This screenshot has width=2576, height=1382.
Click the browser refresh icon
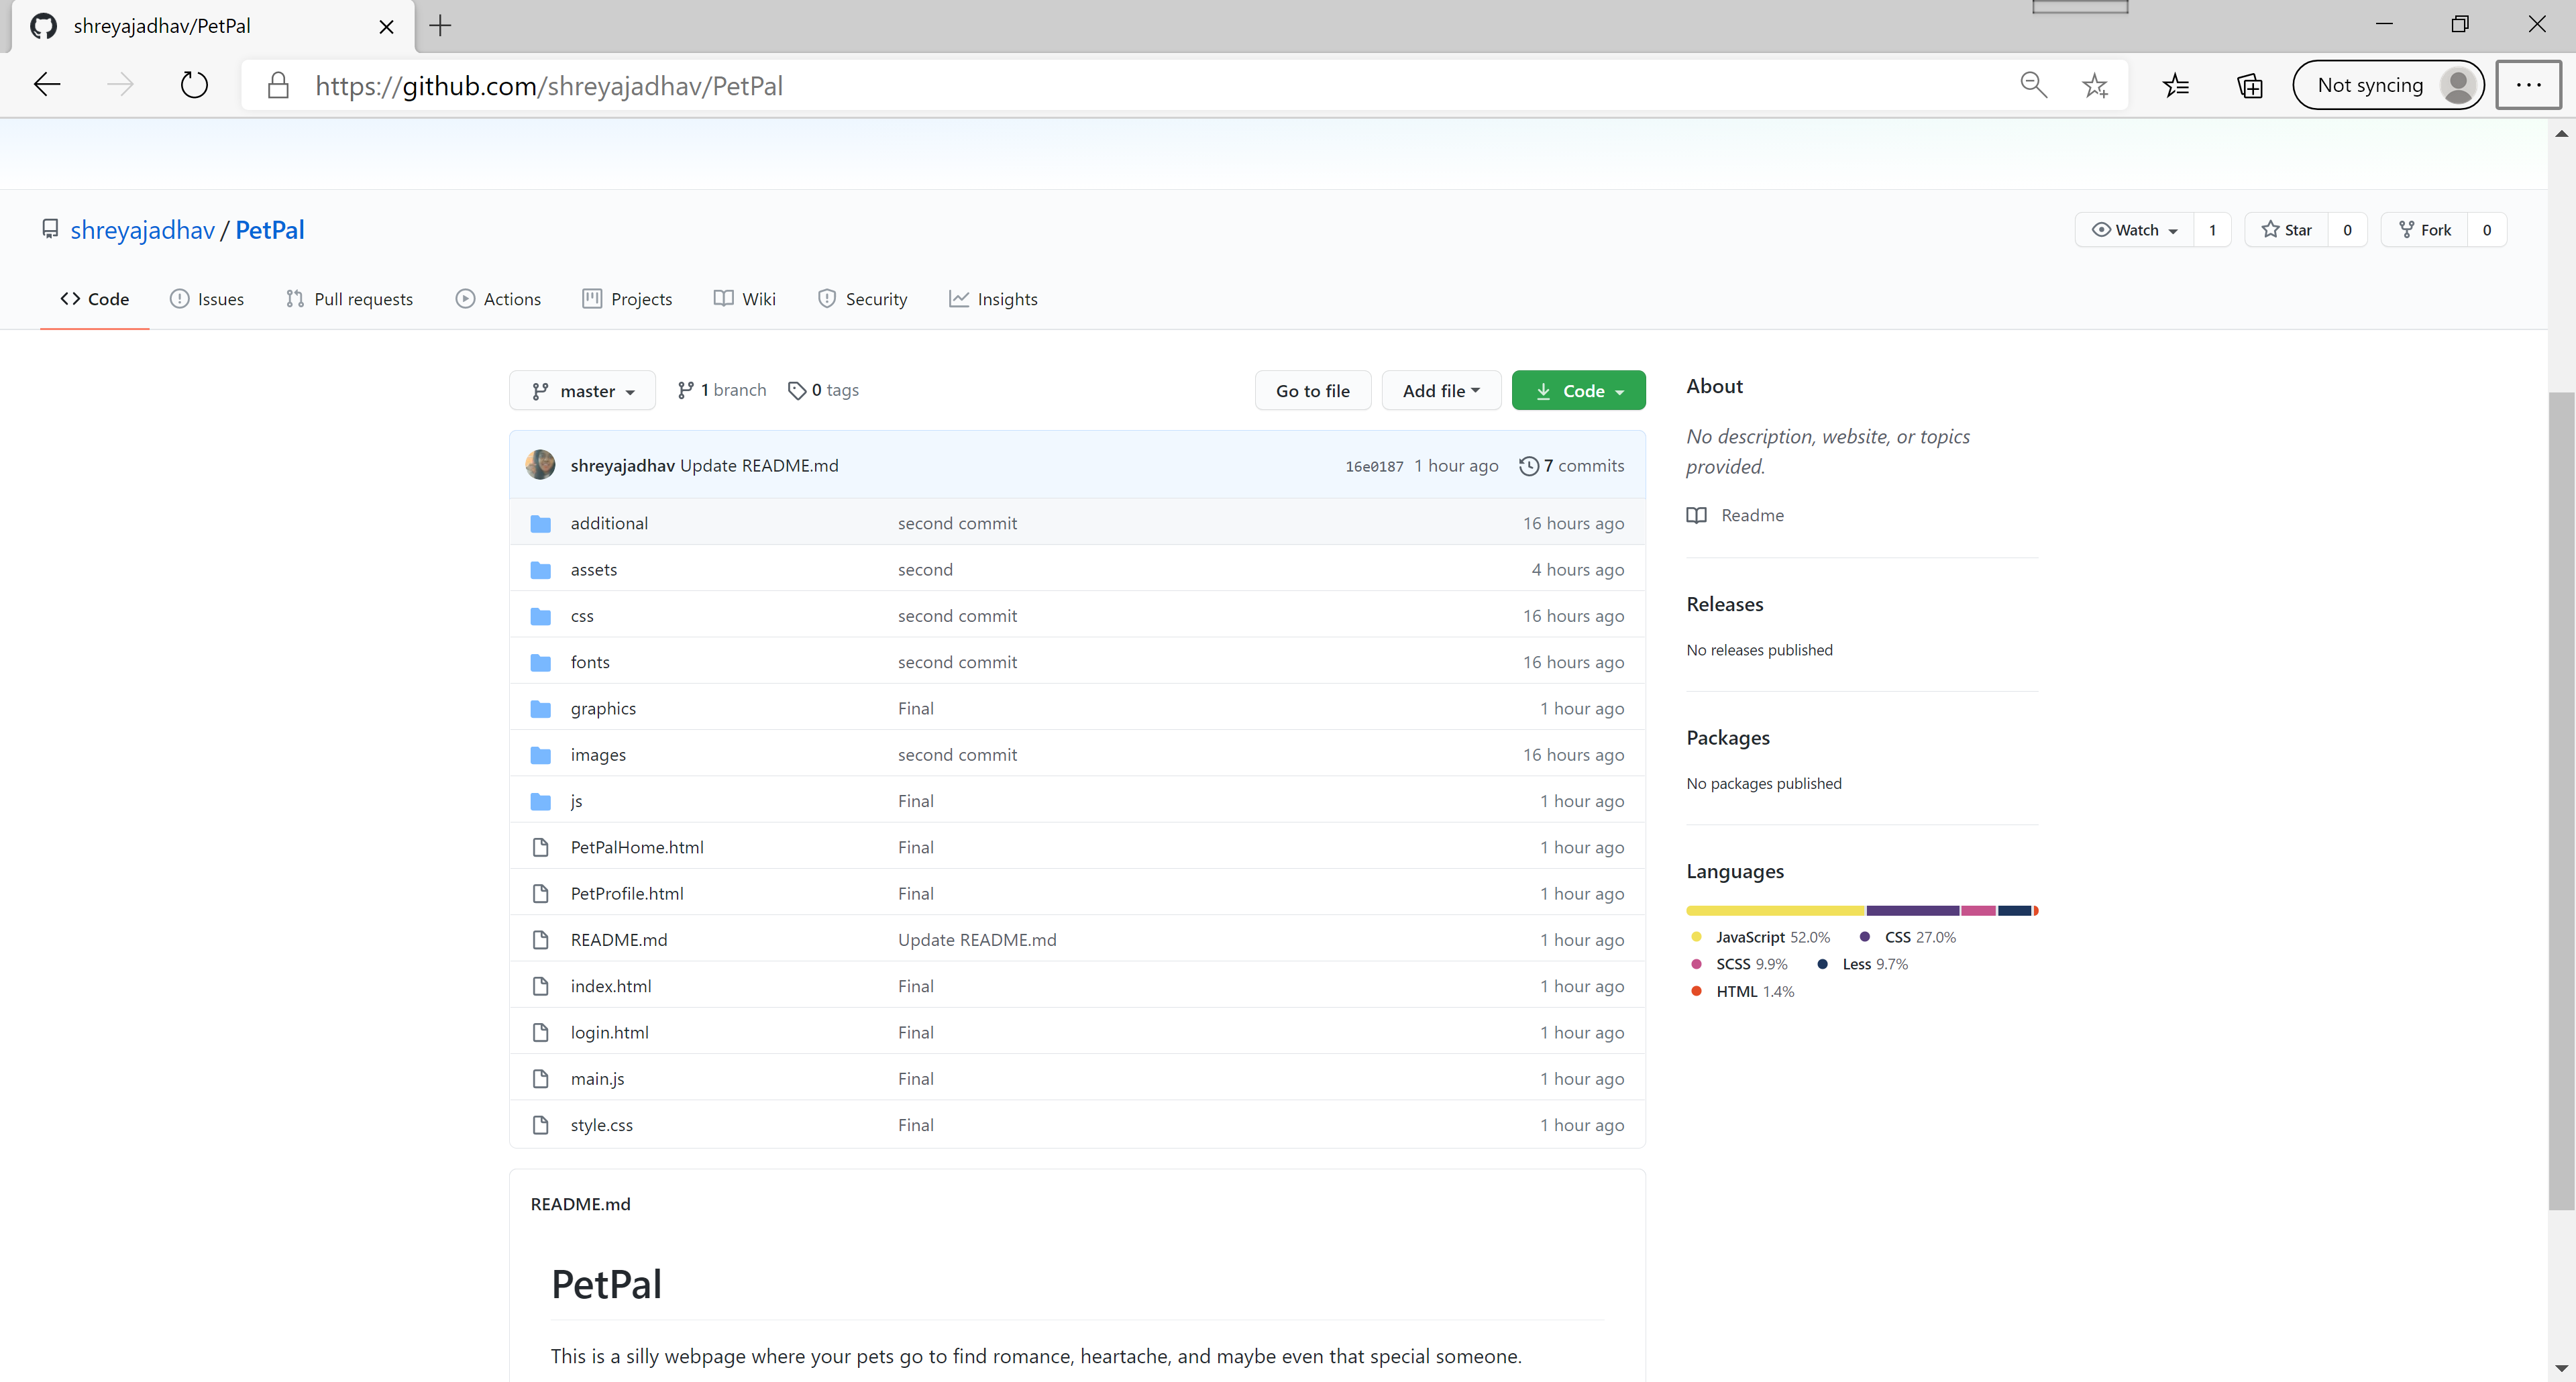[194, 85]
